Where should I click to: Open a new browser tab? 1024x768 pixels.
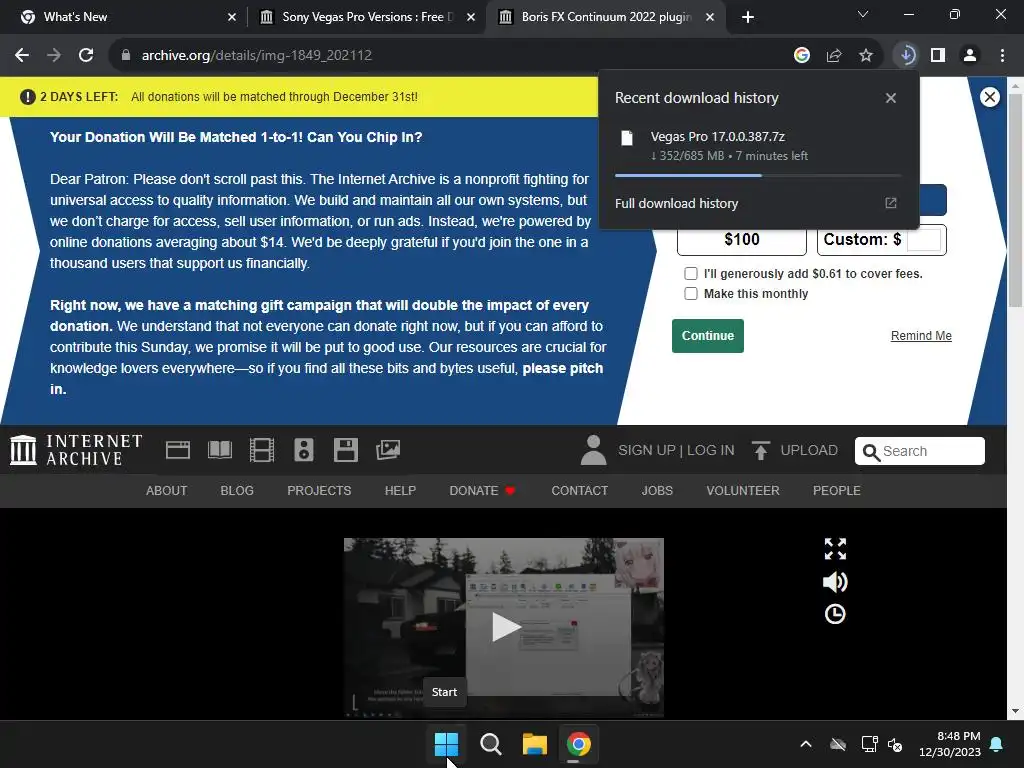(x=748, y=17)
